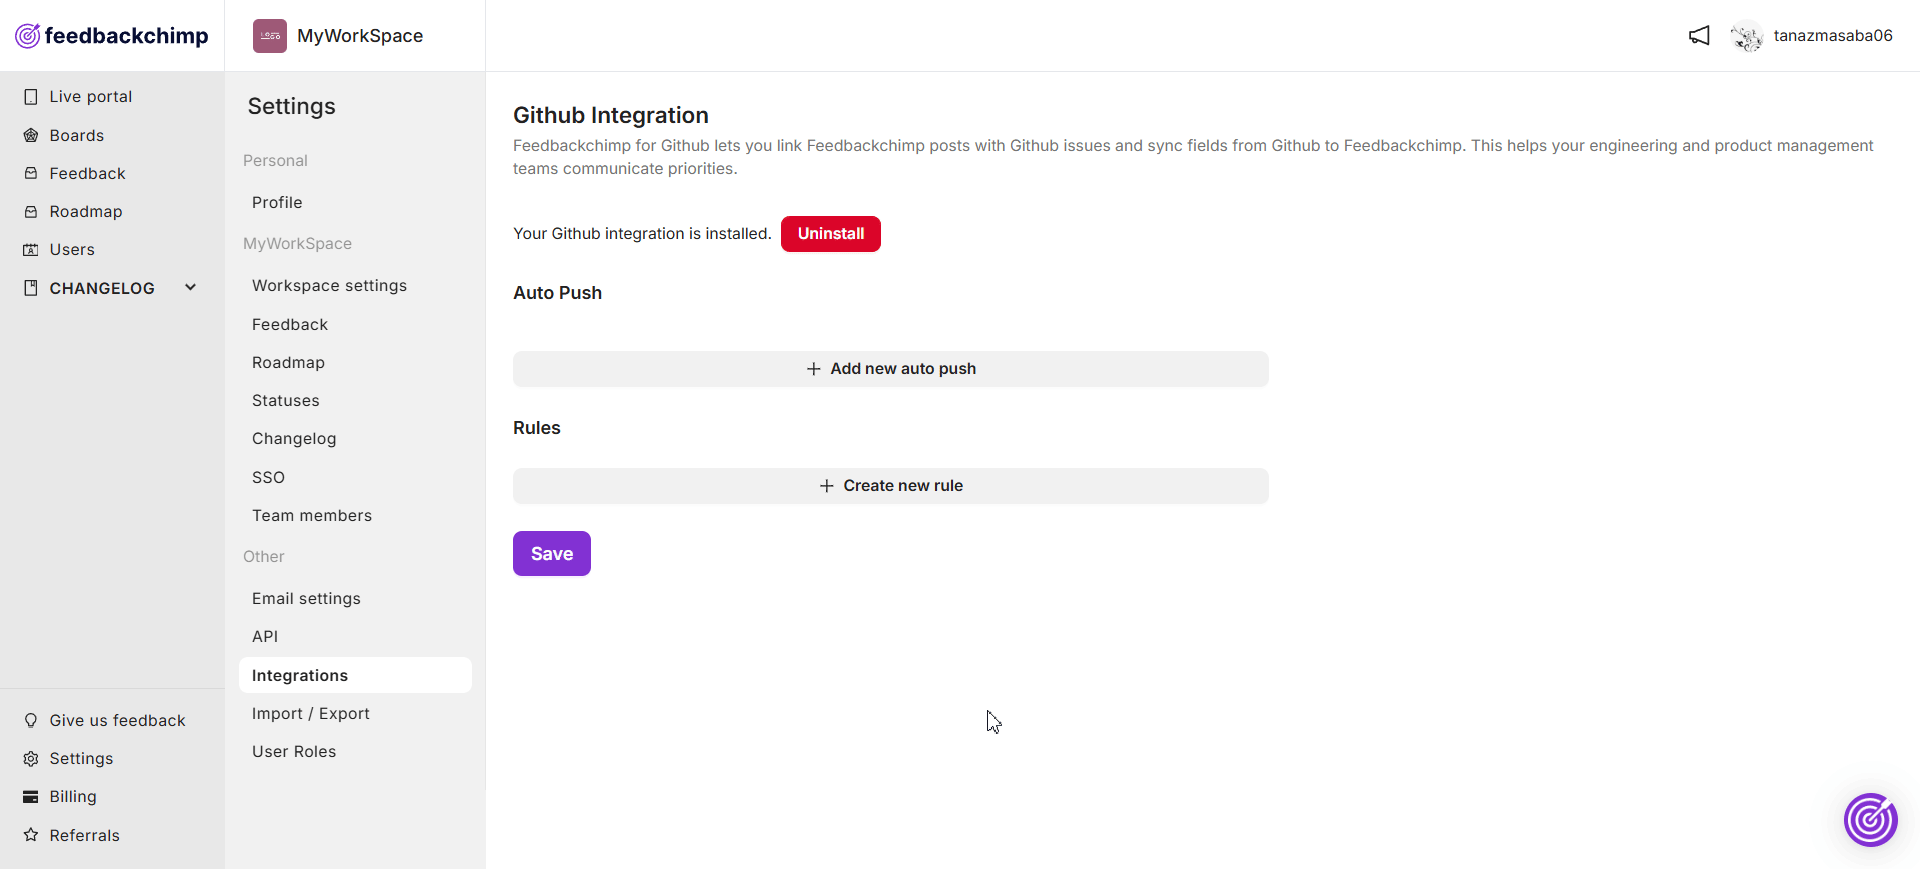
Task: Open Roadmap in main left sidebar
Action: click(86, 212)
